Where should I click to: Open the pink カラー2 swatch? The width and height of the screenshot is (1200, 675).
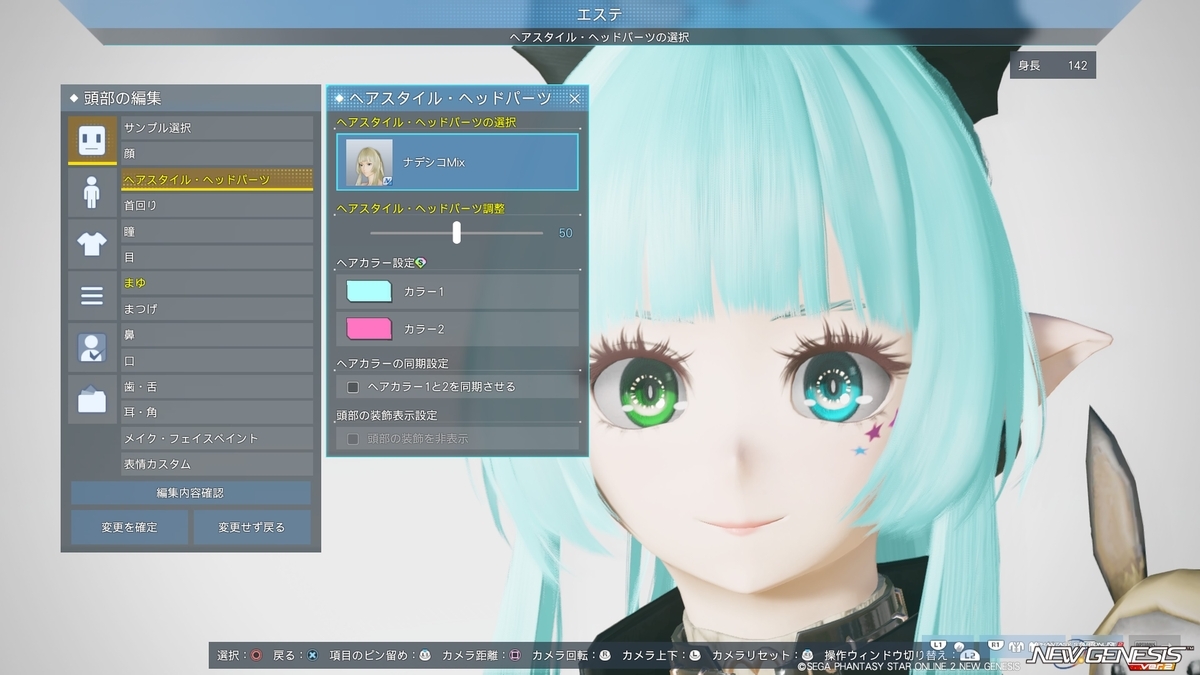point(369,329)
